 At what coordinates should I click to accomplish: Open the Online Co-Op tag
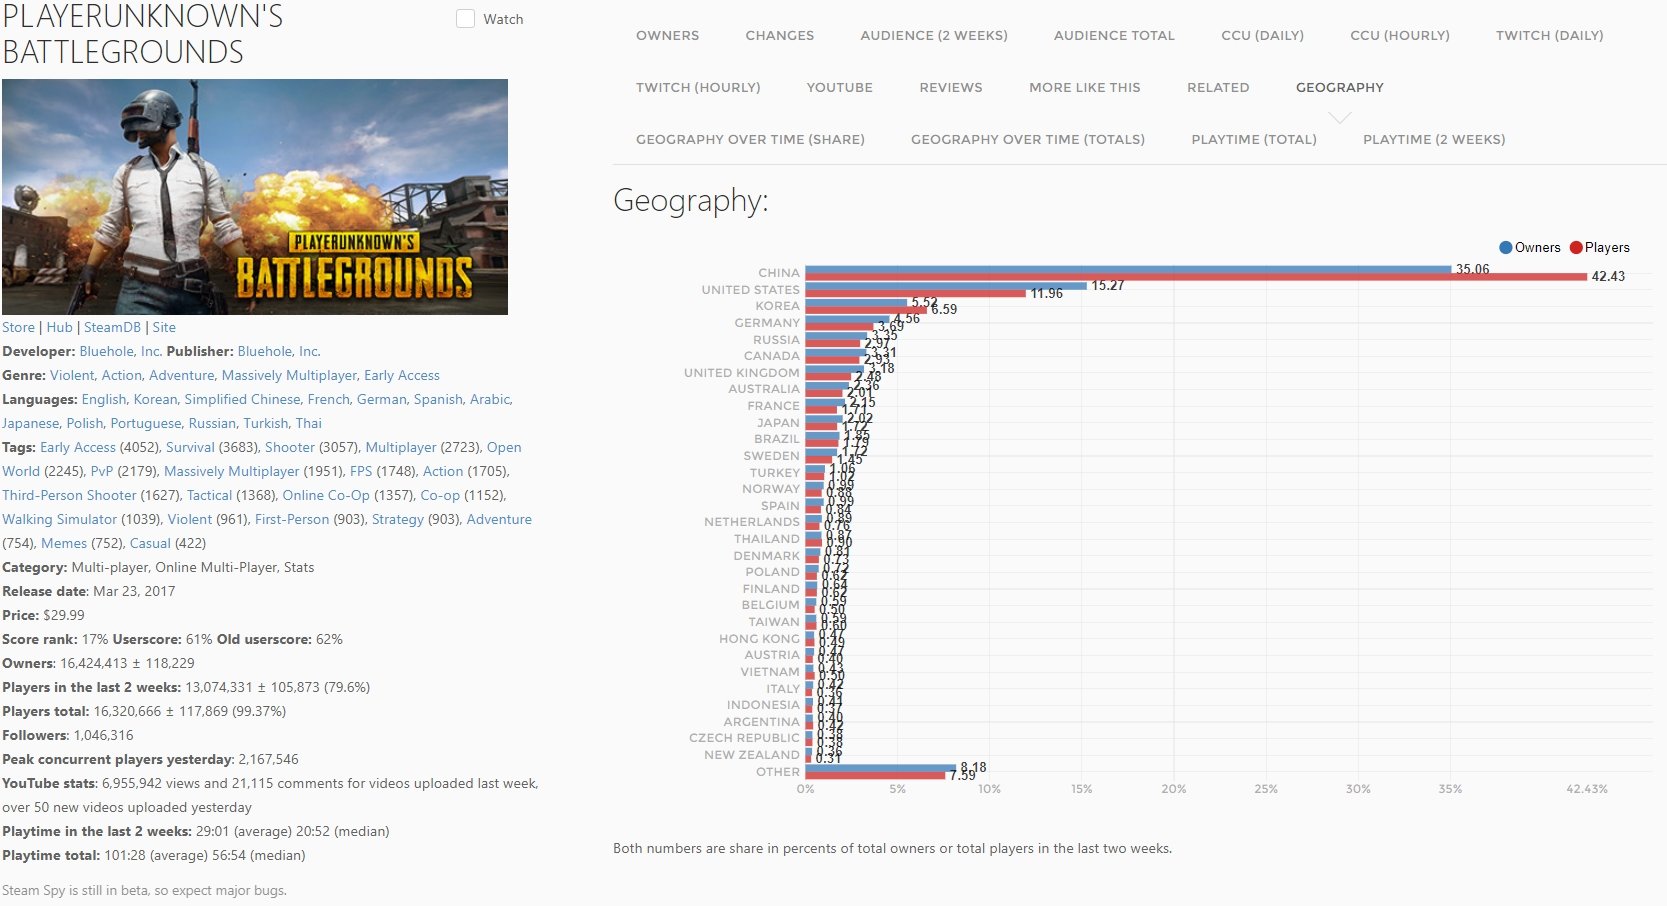(x=326, y=495)
